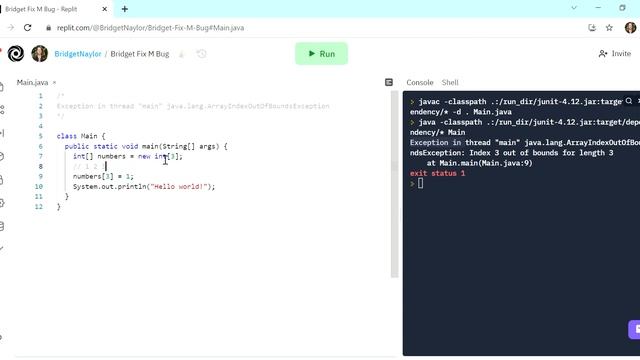Reload the replit.com page
Image resolution: width=640 pixels, height=360 pixels.
27,28
